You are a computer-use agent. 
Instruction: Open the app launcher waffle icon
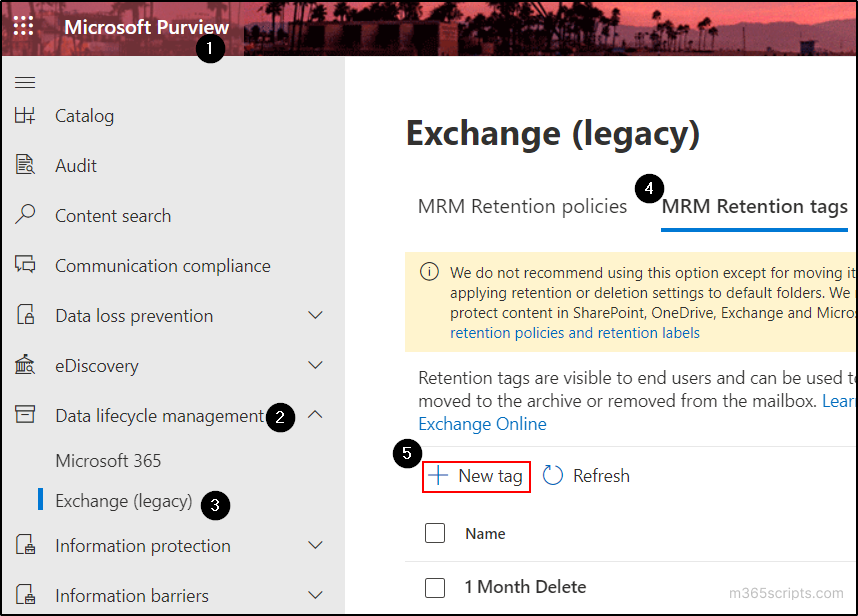[x=23, y=26]
